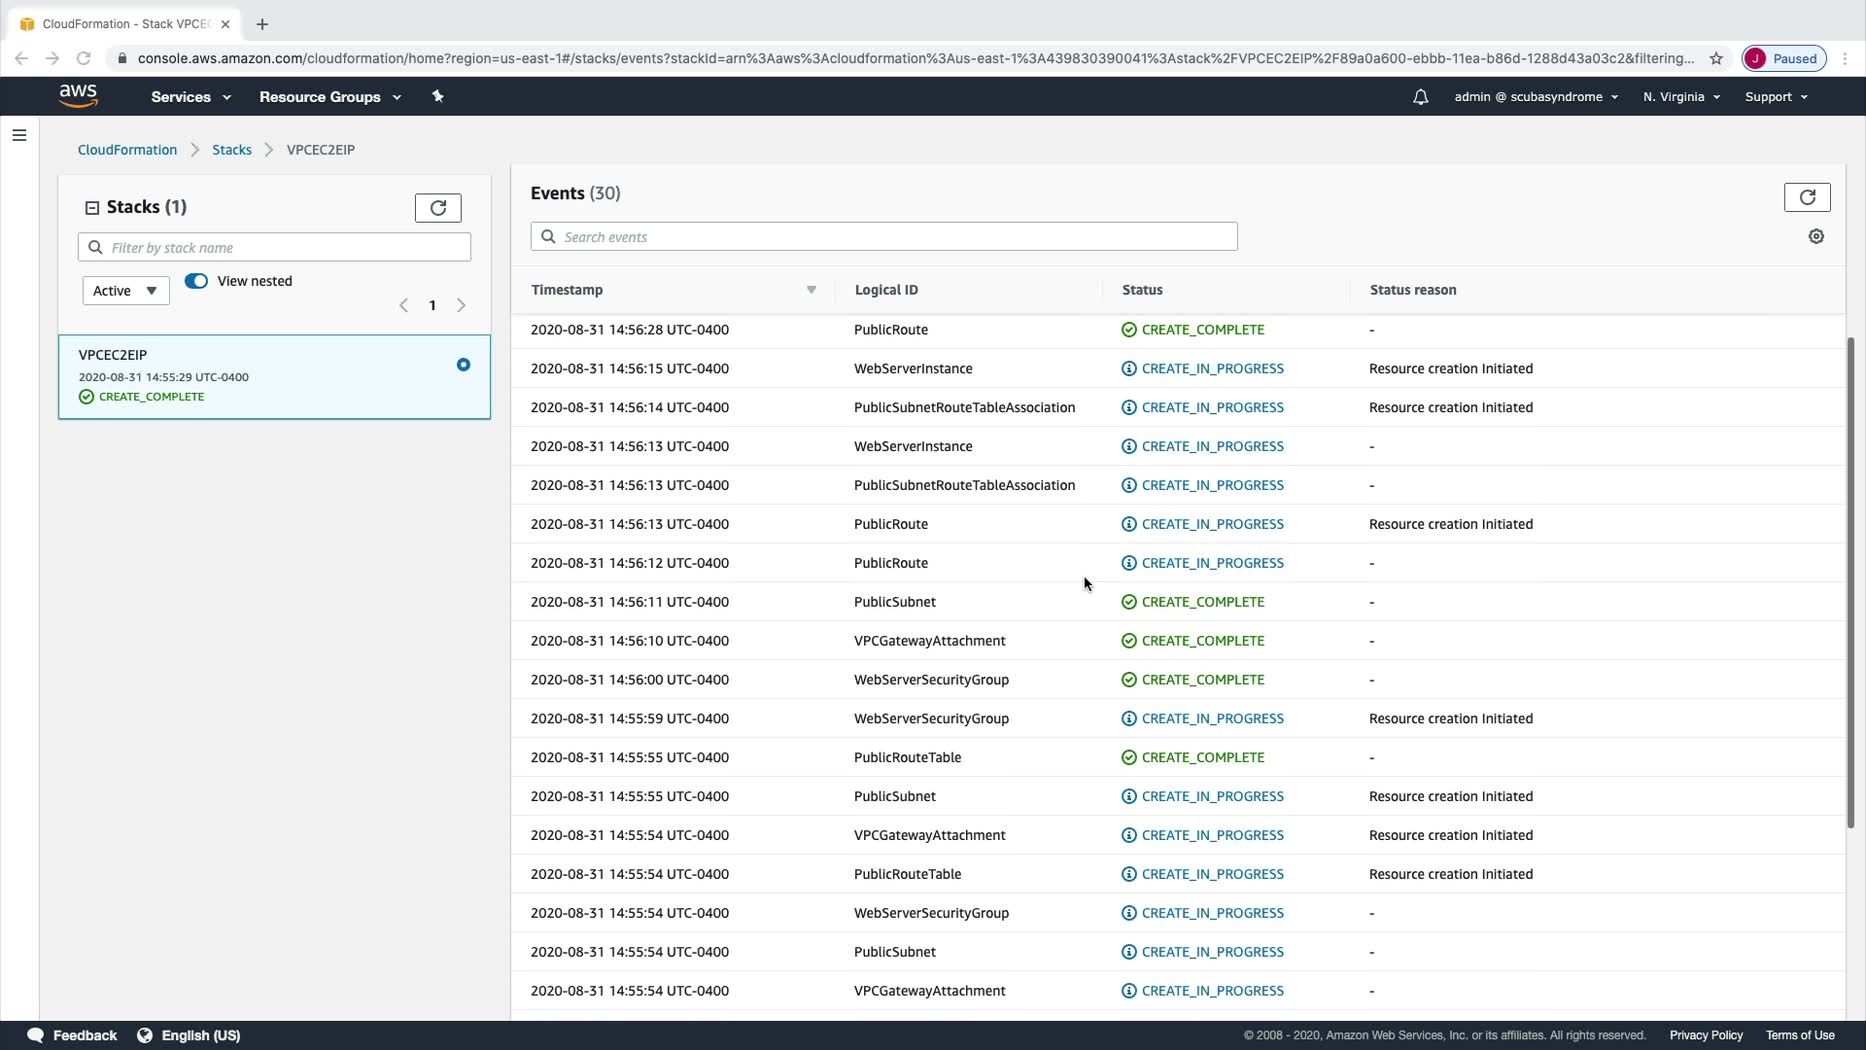Image resolution: width=1866 pixels, height=1050 pixels.
Task: Expand the N. Virginia region dropdown
Action: [1680, 97]
